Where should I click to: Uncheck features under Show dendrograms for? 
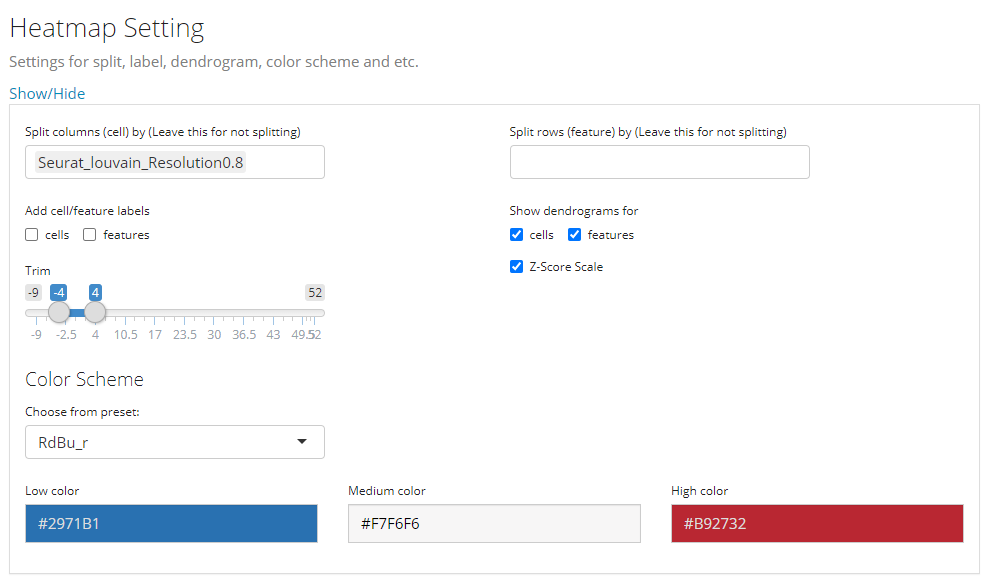tap(575, 235)
